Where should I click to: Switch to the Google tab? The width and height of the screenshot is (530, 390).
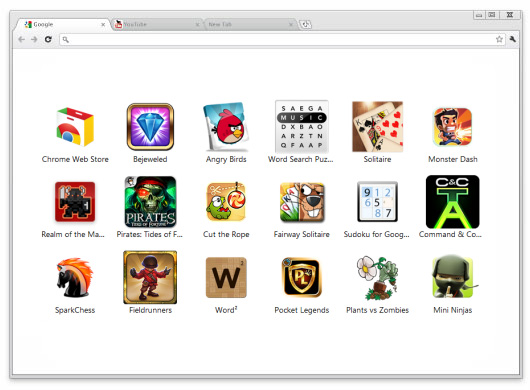[x=62, y=24]
